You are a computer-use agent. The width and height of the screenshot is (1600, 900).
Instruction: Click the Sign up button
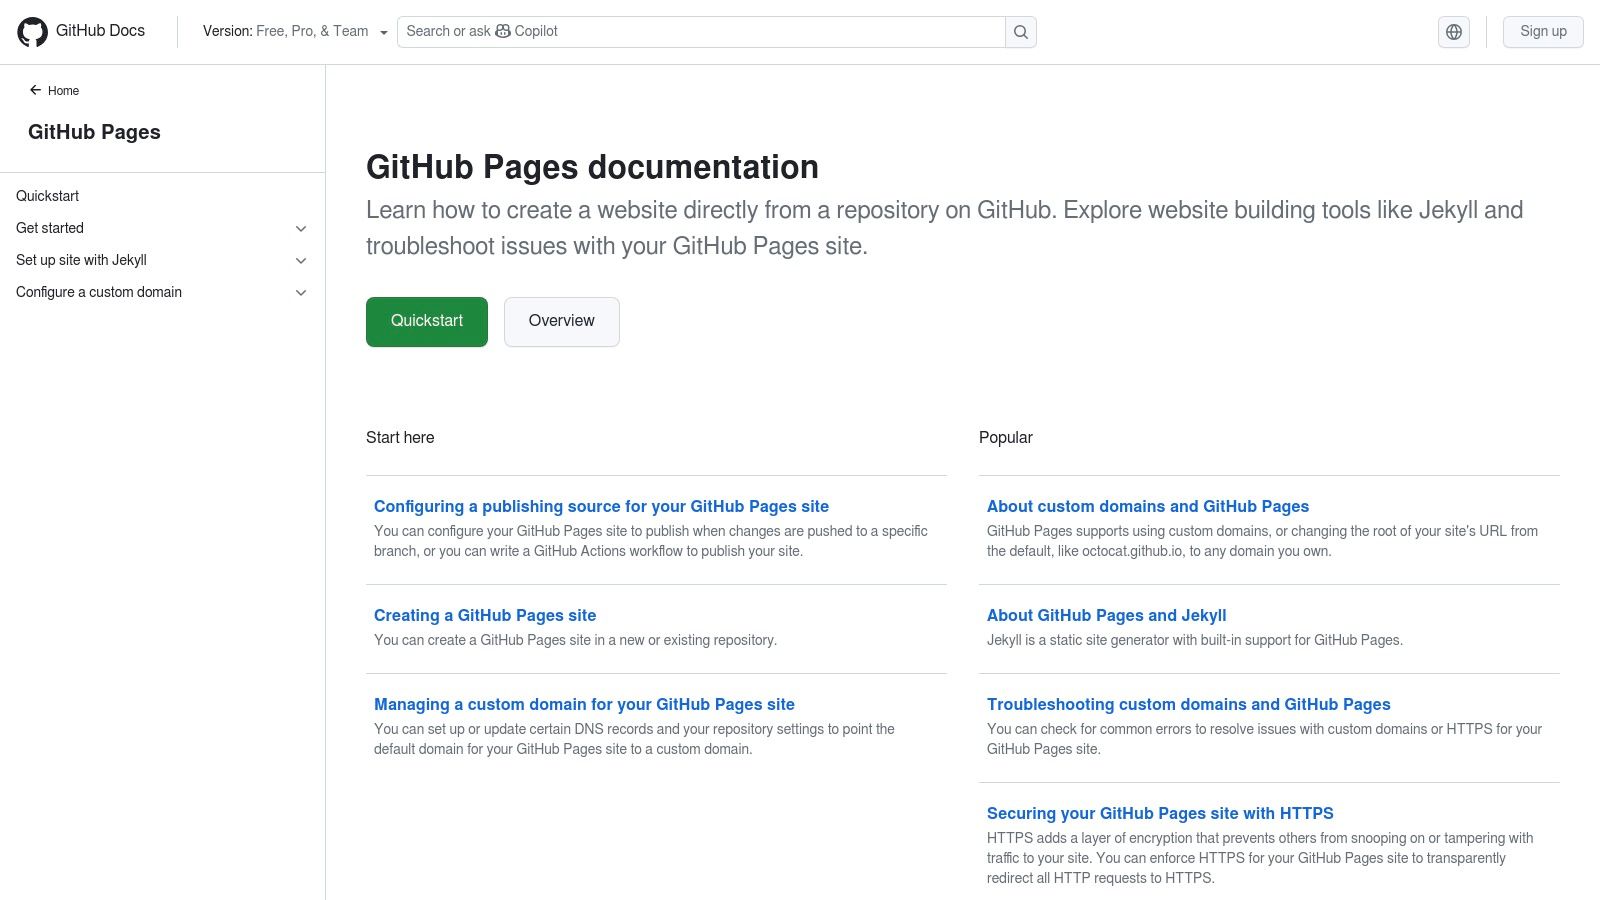[x=1542, y=31]
